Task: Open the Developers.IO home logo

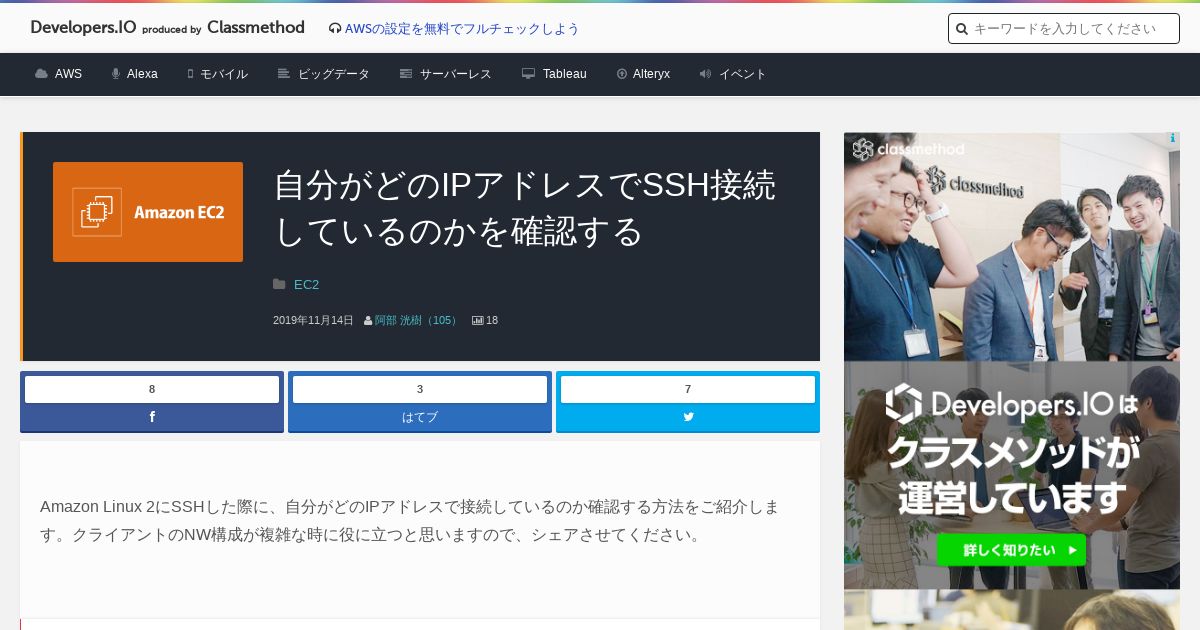Action: [x=167, y=28]
